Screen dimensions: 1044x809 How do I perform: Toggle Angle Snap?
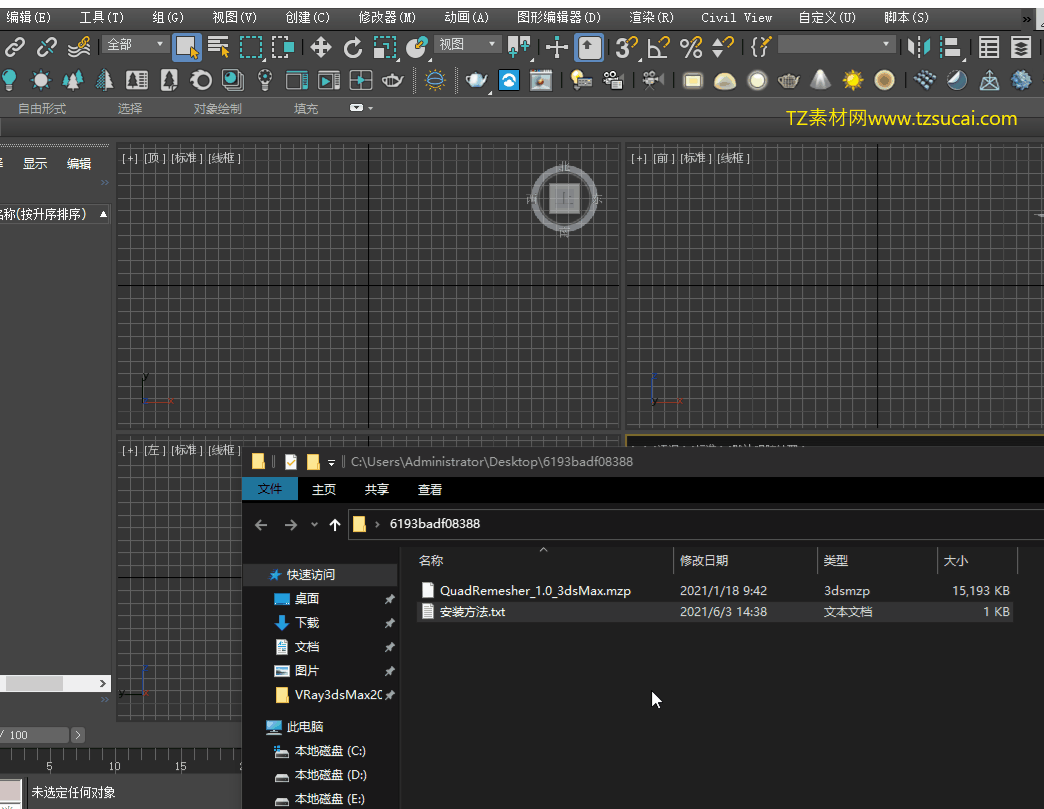pos(658,47)
